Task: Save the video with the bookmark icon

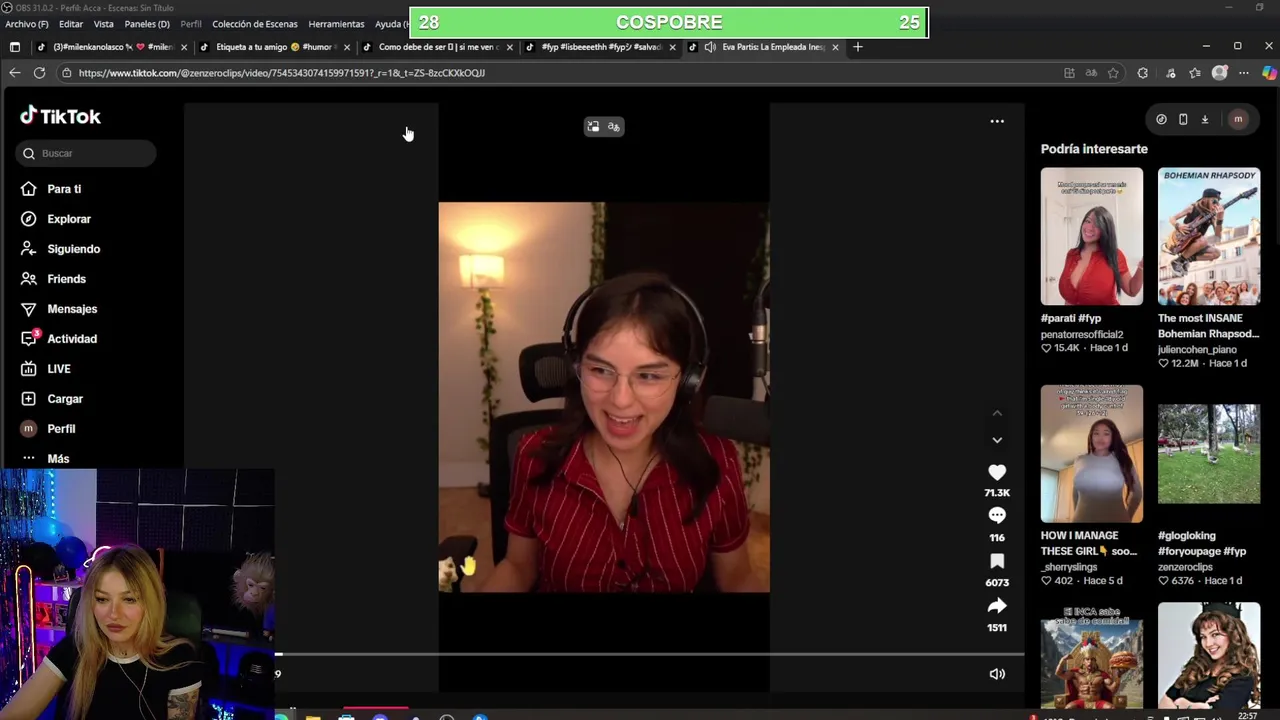Action: (997, 561)
